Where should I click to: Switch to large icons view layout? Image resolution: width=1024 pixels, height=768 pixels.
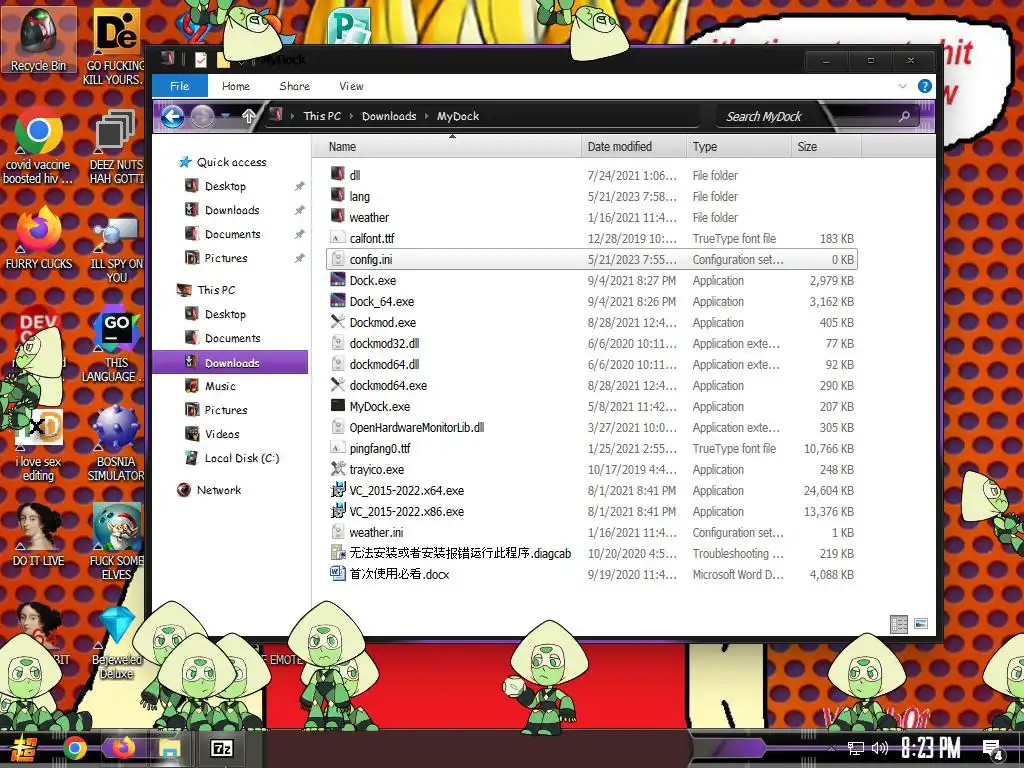921,624
